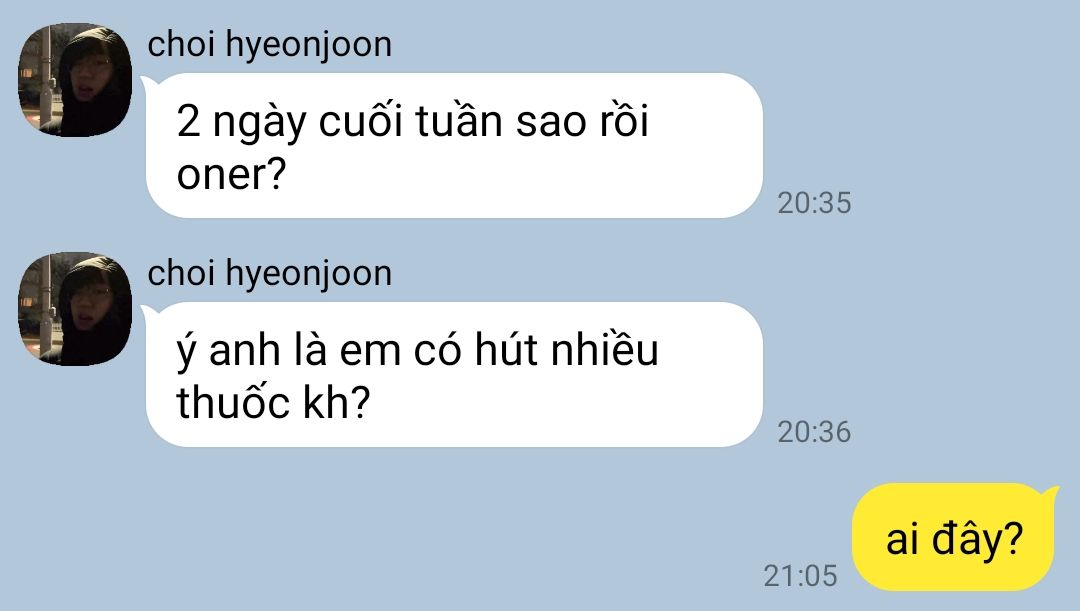Select the "ý anh là em có hút" bubble
This screenshot has width=1080, height=611.
(x=454, y=374)
